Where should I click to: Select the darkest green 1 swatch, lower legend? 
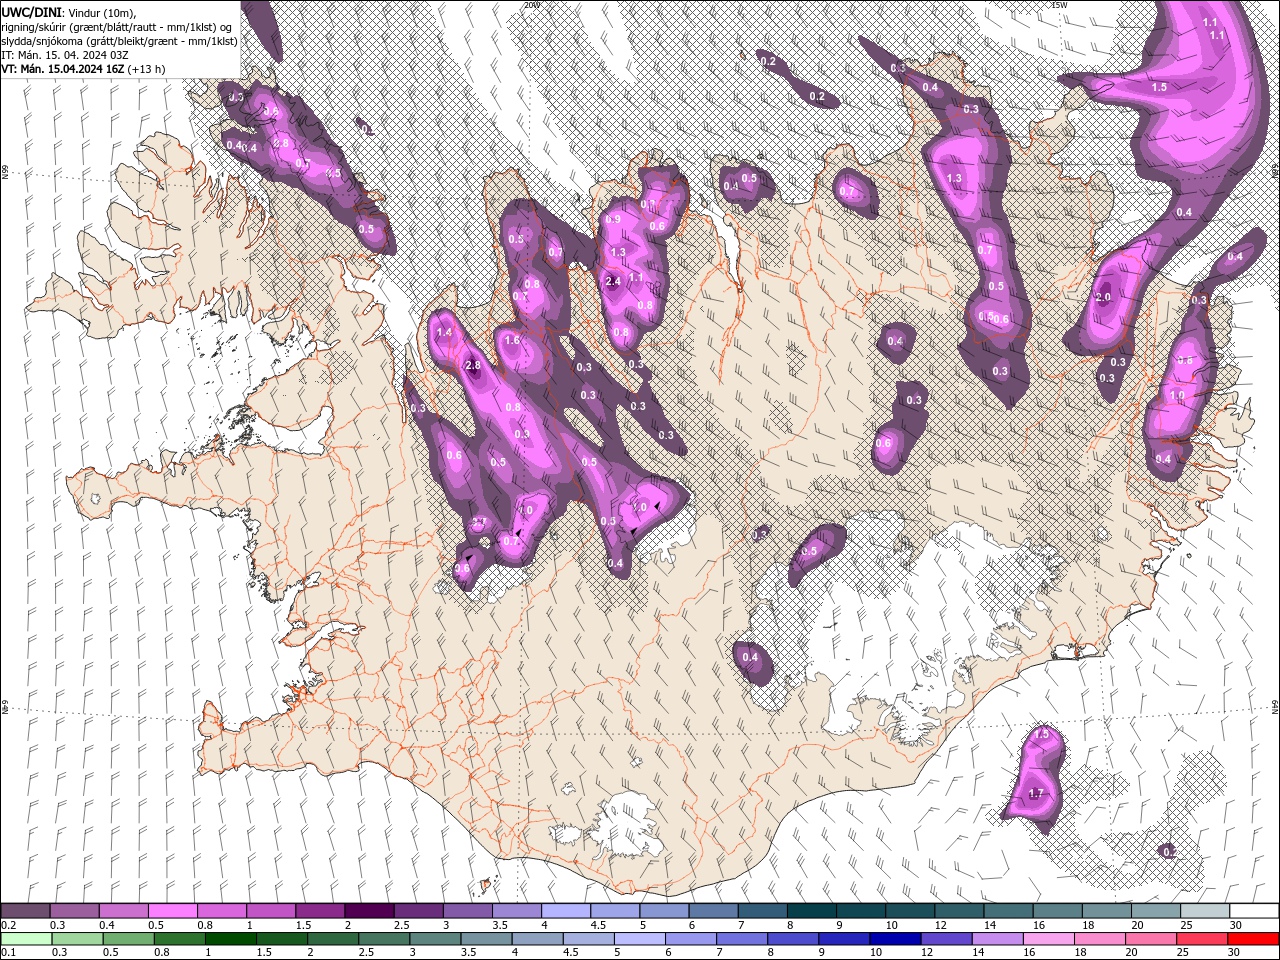[230, 939]
